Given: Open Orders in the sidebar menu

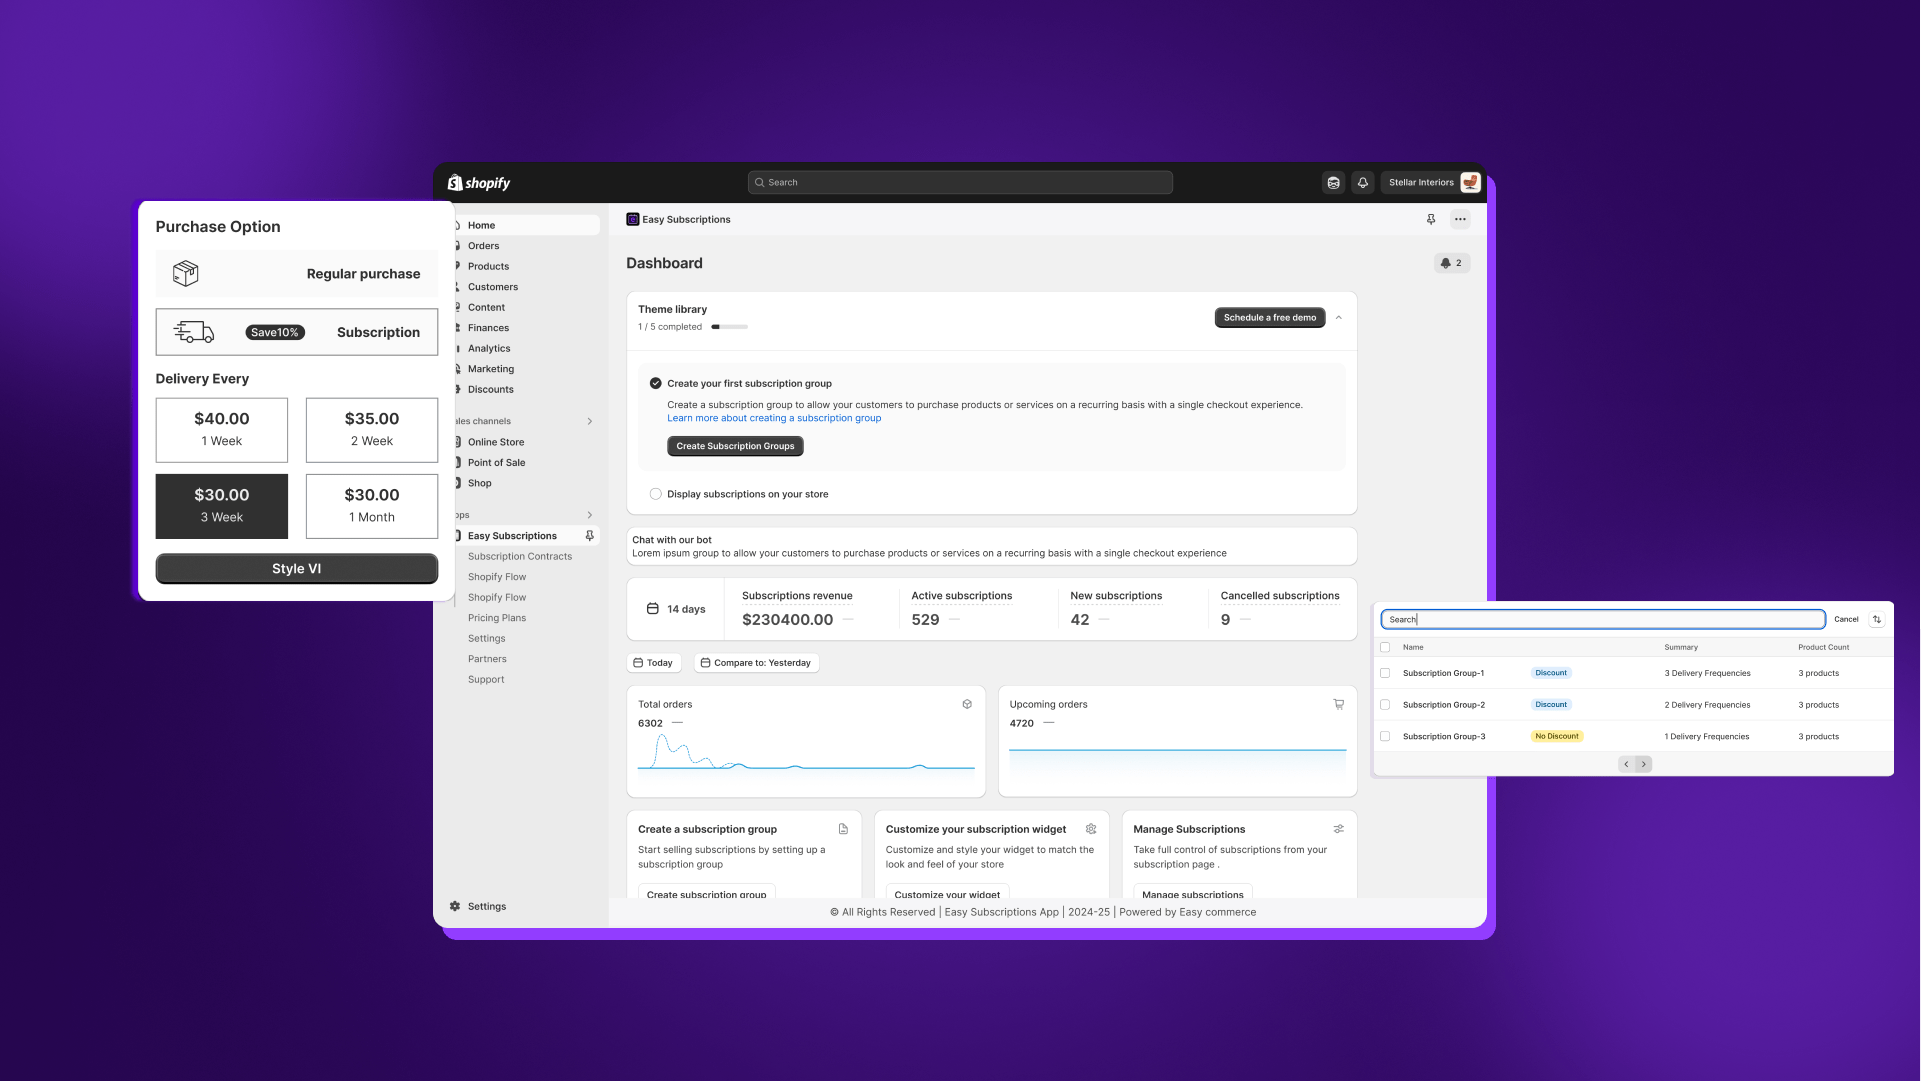Looking at the screenshot, I should point(483,246).
